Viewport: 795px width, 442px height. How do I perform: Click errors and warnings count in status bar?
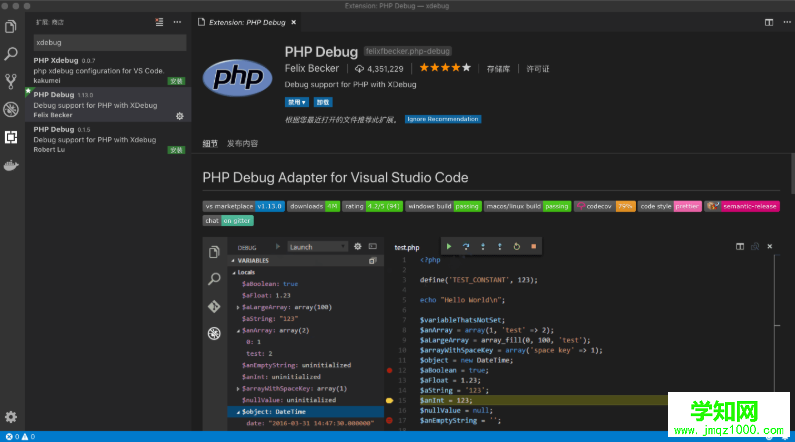pos(20,436)
